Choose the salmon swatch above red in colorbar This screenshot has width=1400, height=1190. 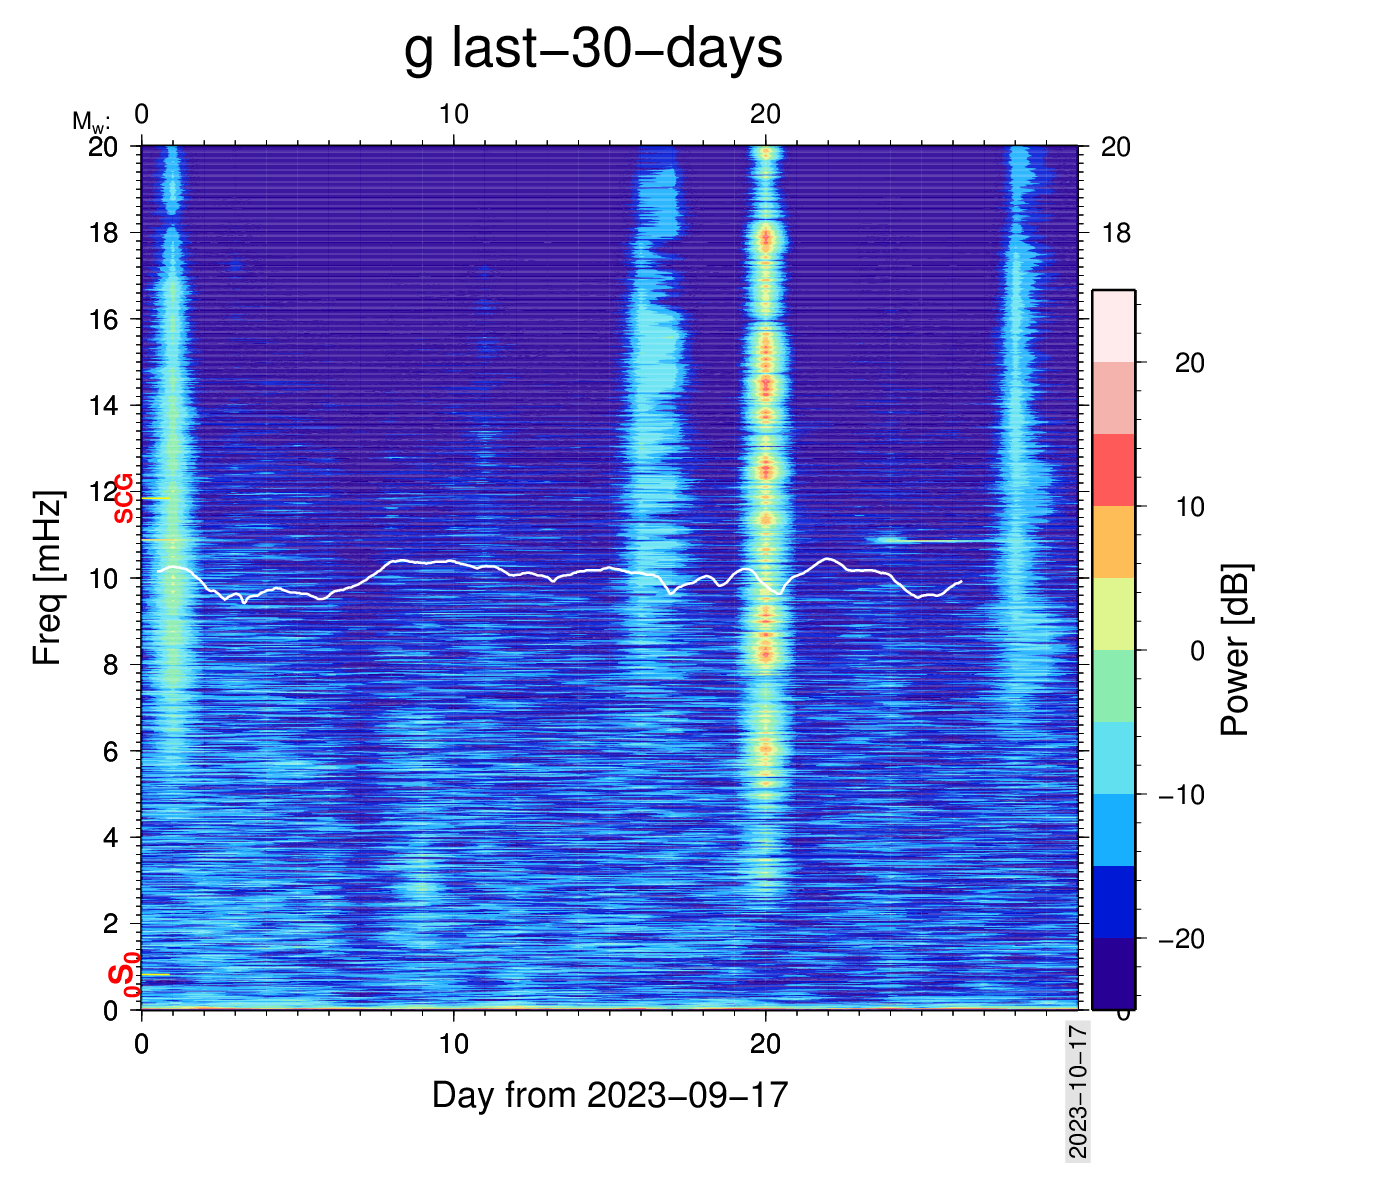click(x=1113, y=398)
